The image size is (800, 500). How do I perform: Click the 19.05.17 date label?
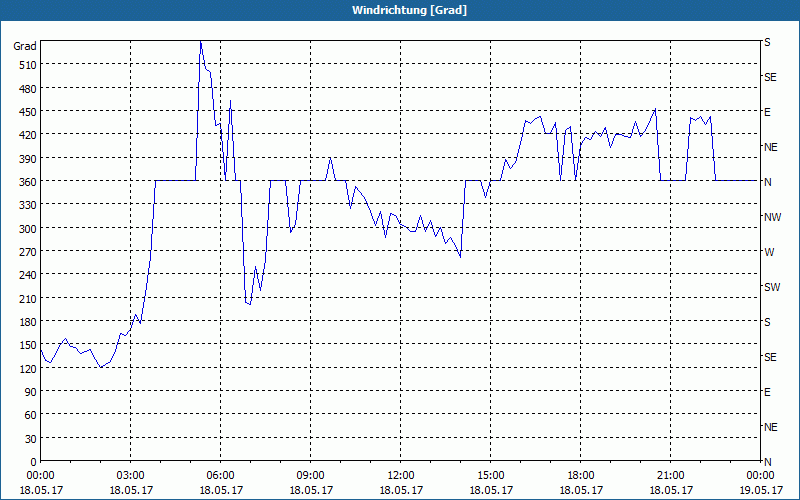tap(760, 490)
